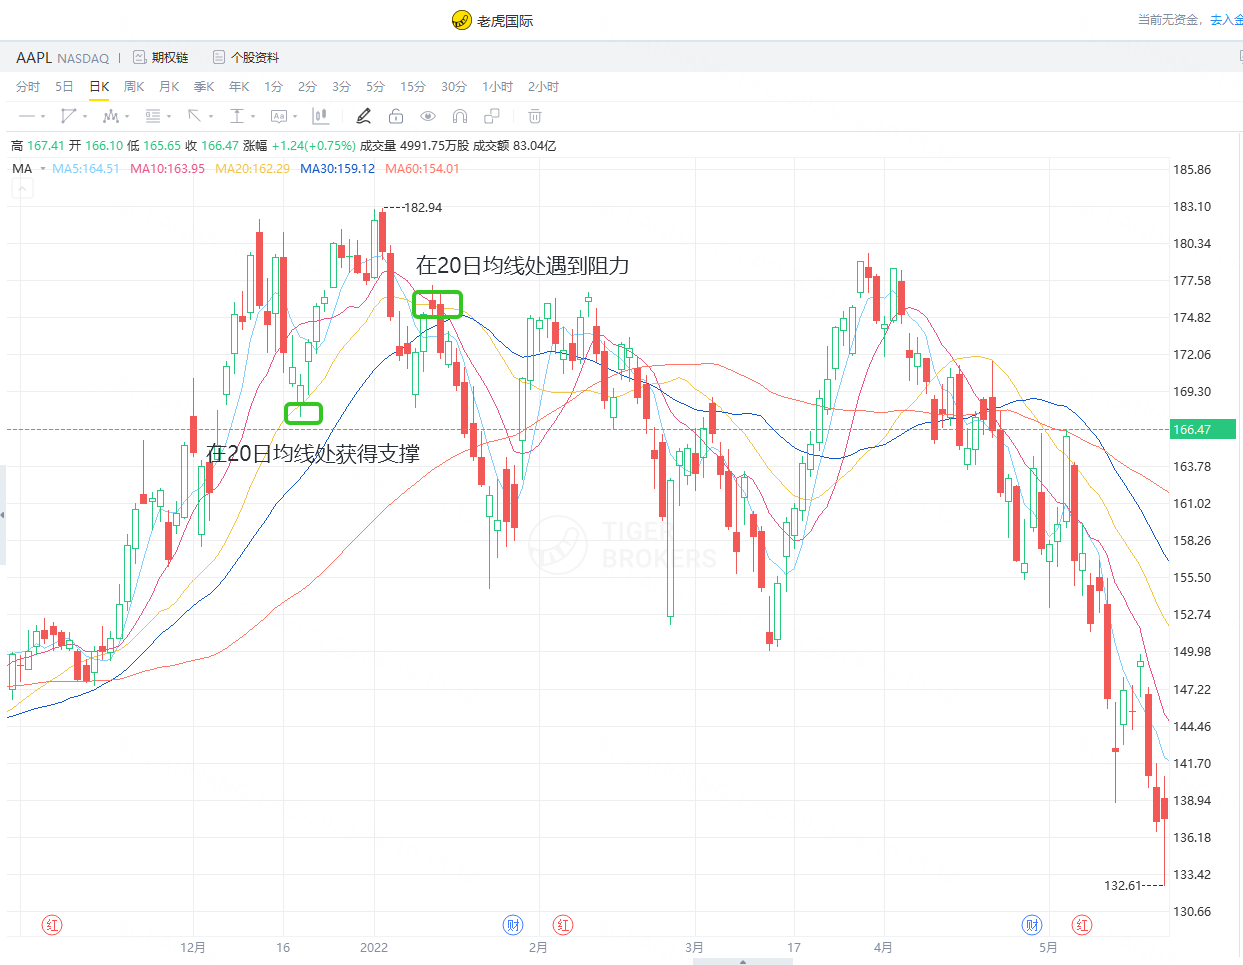Expand the line tool dropdown arrow

[x=43, y=117]
